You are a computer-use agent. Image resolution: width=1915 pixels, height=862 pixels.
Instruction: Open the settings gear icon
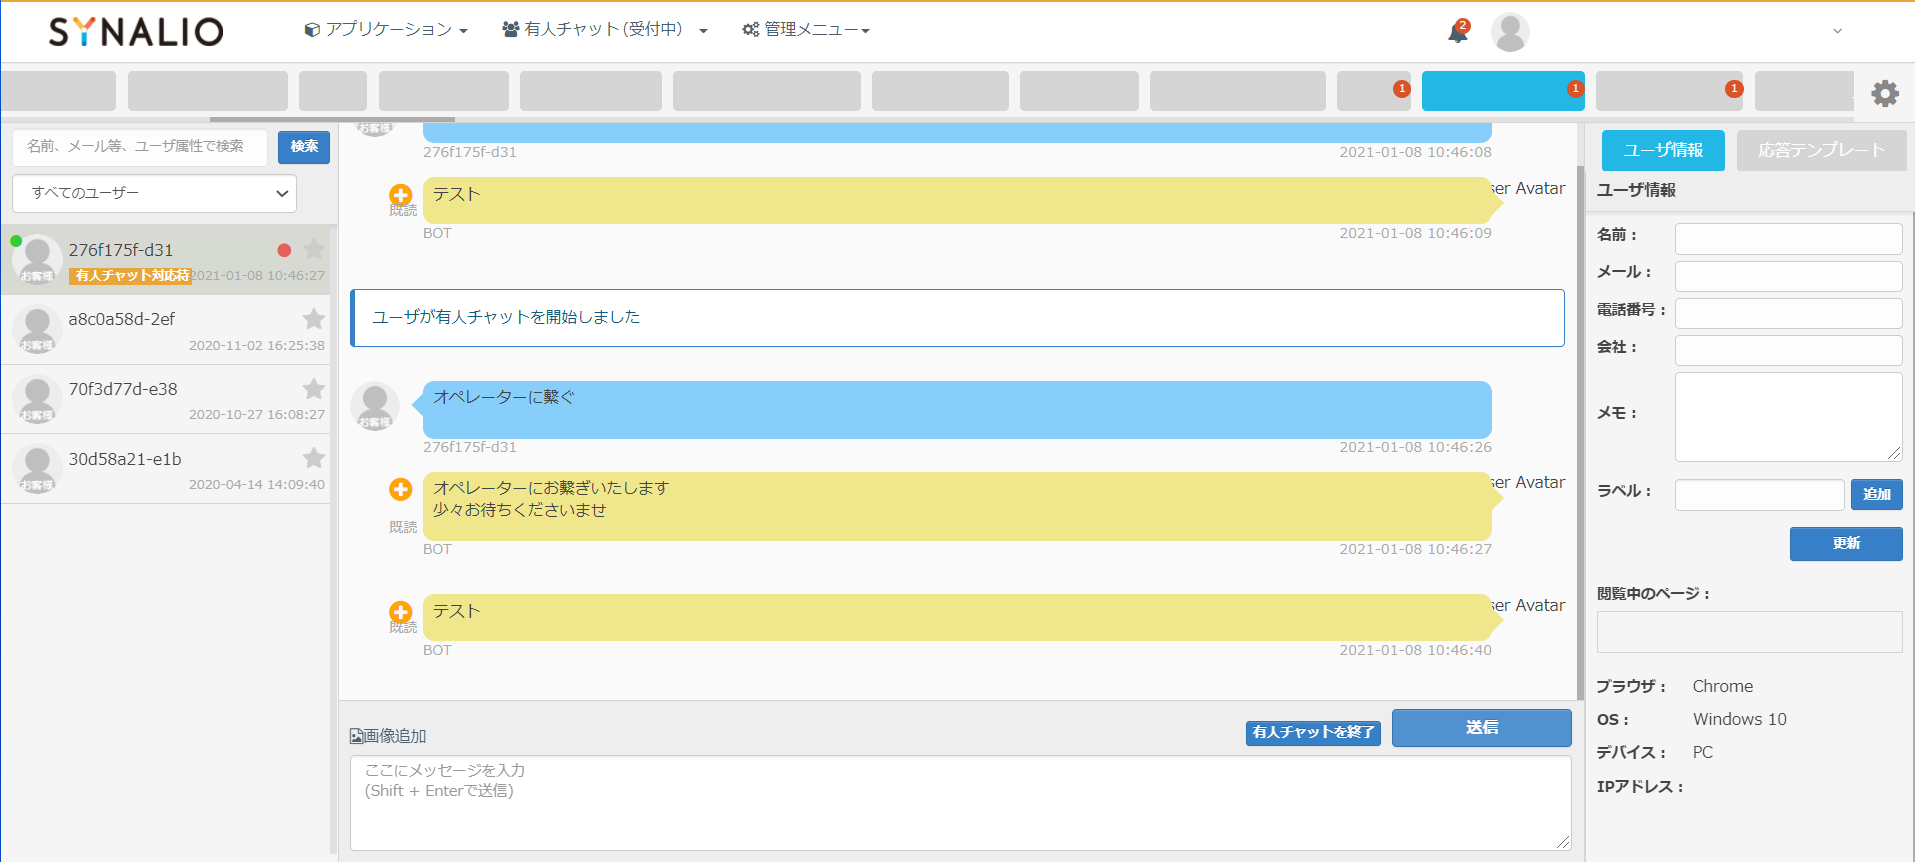[x=1885, y=93]
